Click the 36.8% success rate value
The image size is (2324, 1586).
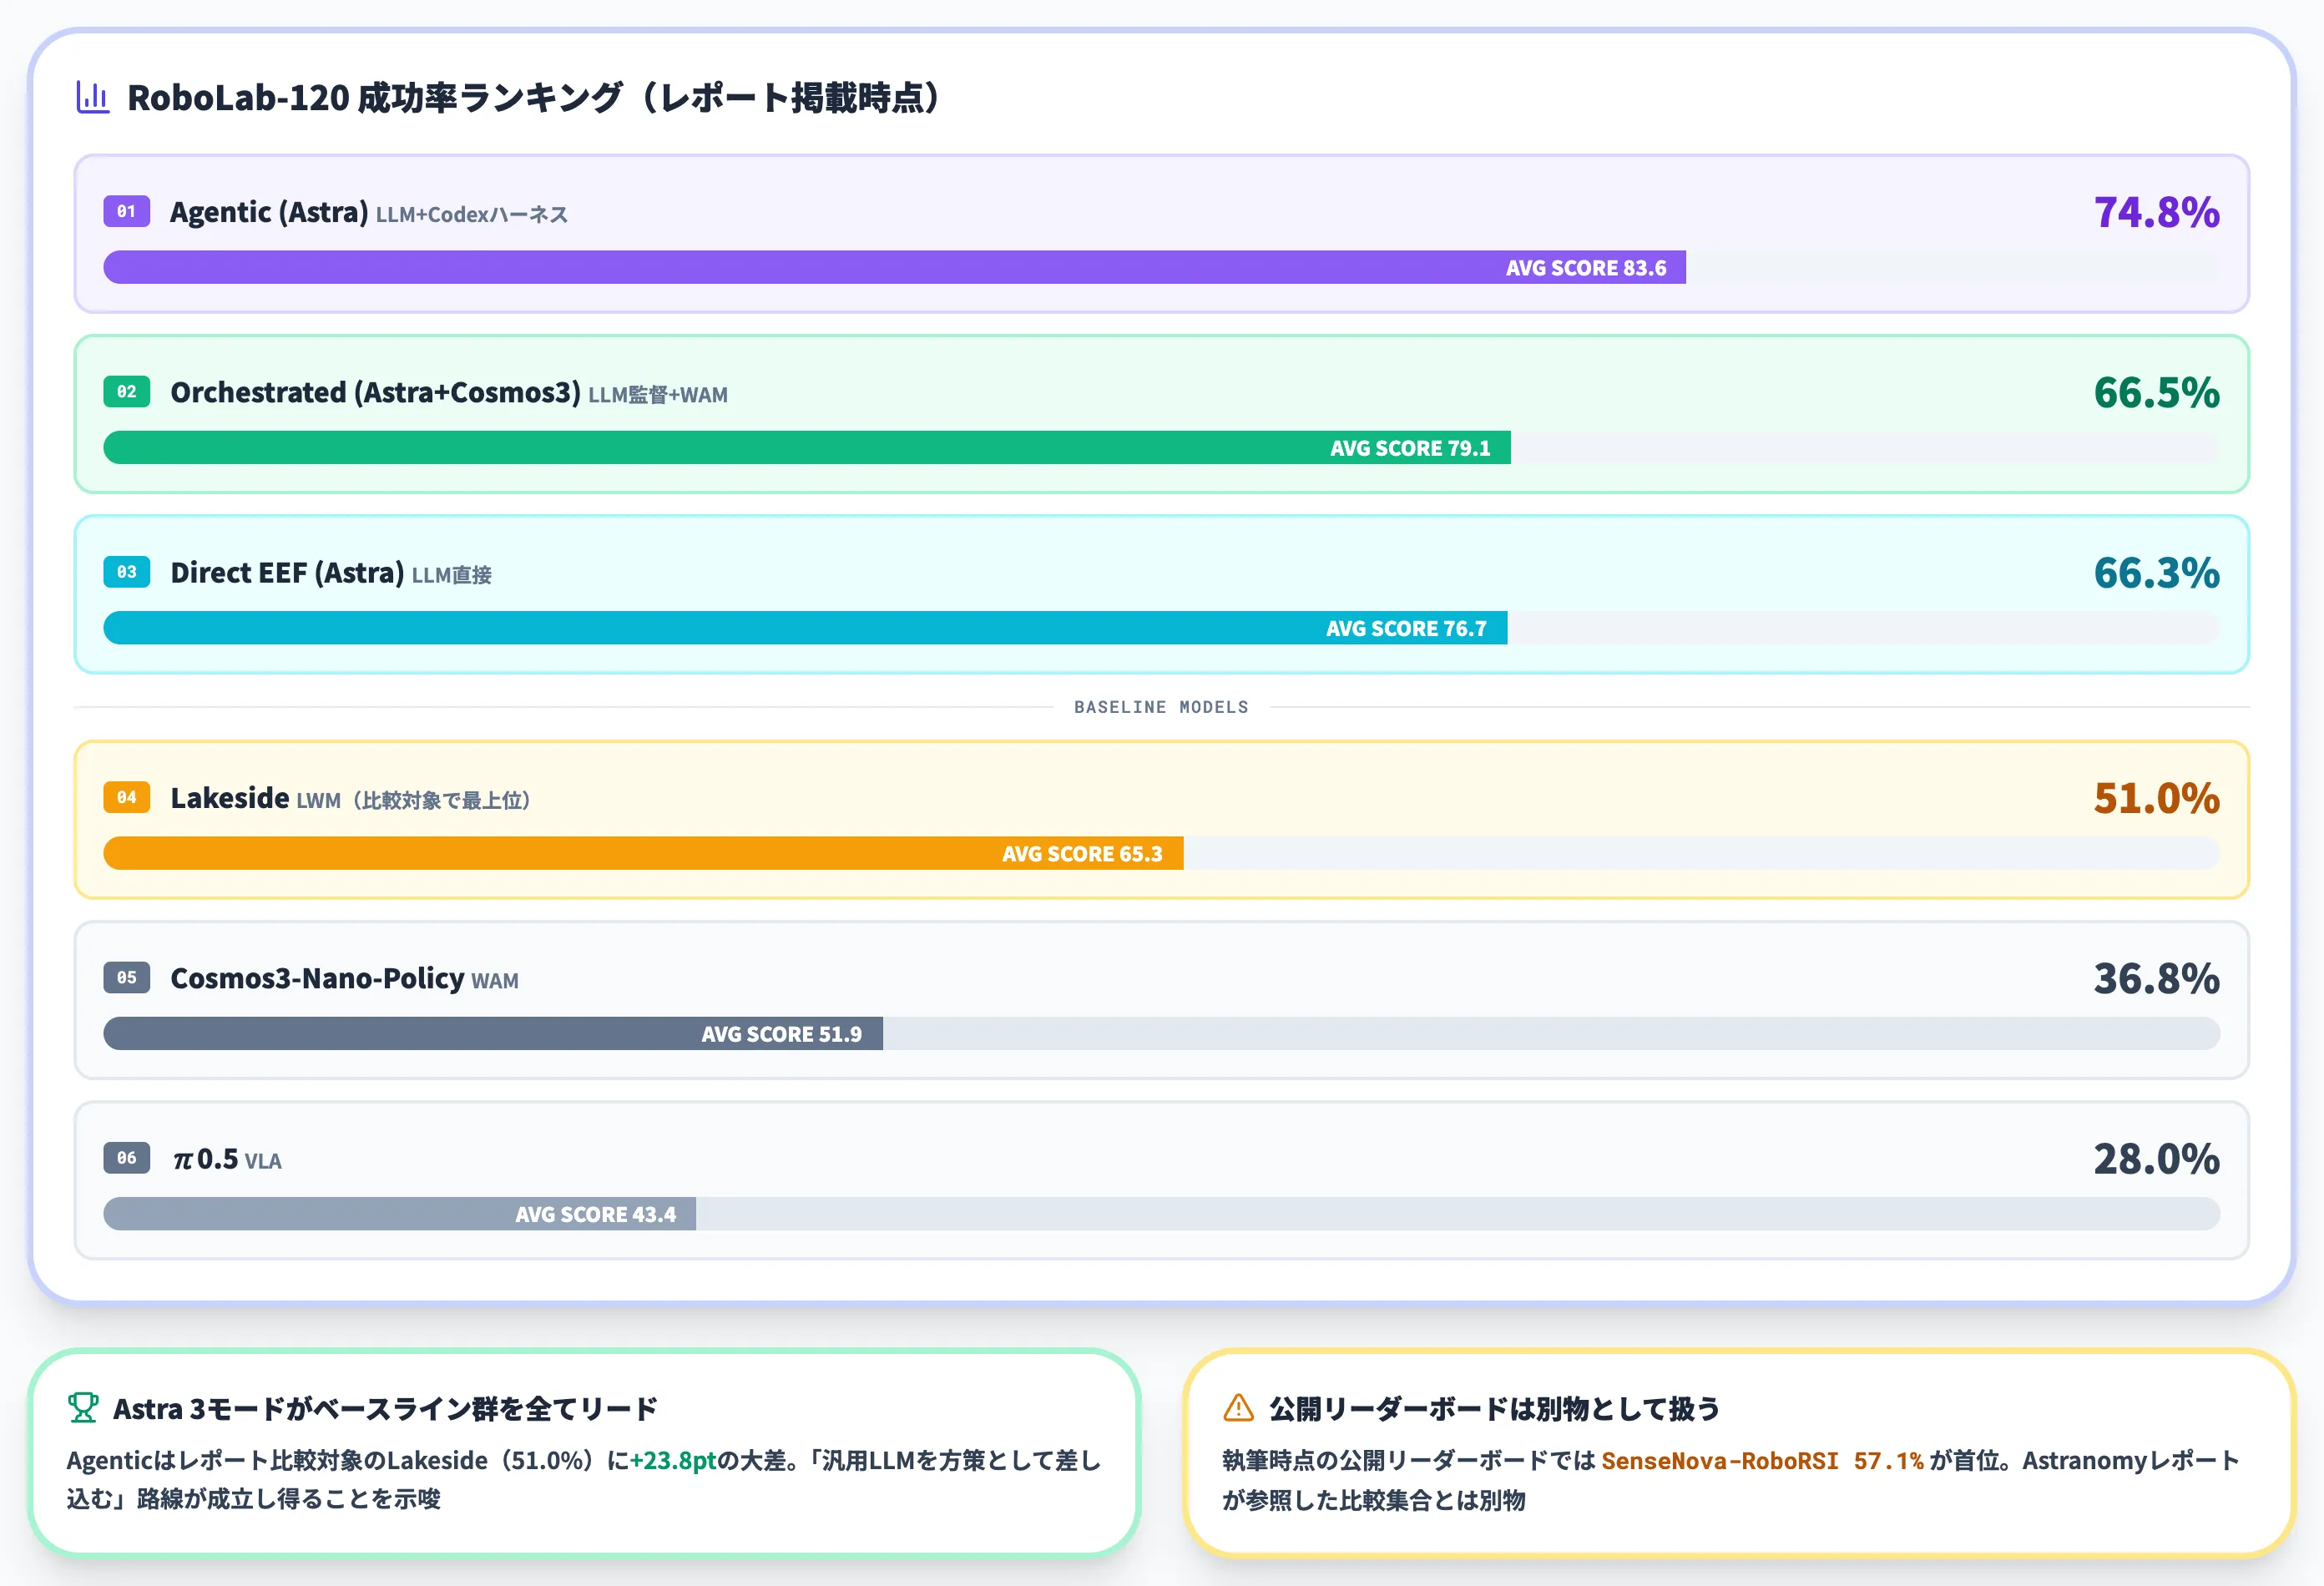tap(2156, 978)
